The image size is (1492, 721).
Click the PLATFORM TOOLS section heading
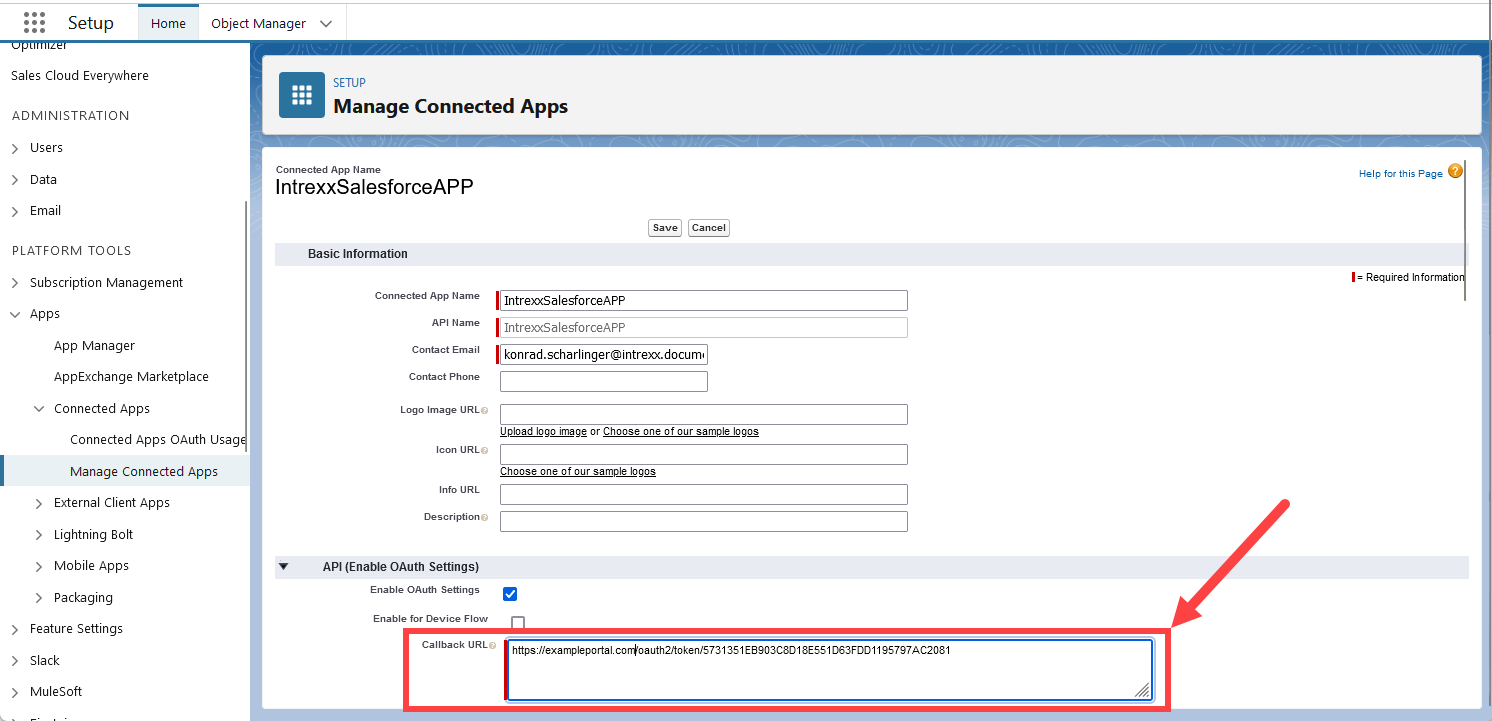[72, 251]
